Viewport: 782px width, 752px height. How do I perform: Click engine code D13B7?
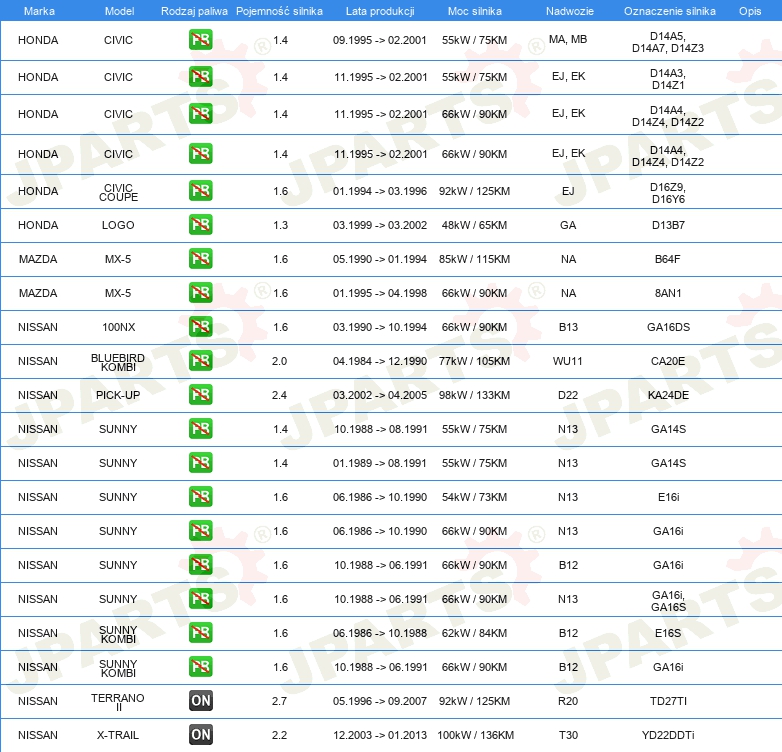pyautogui.click(x=668, y=225)
